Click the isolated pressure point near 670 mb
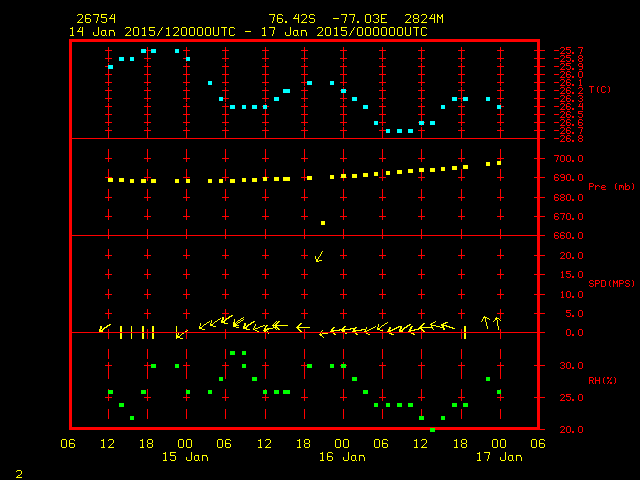The width and height of the screenshot is (640, 480). (323, 223)
